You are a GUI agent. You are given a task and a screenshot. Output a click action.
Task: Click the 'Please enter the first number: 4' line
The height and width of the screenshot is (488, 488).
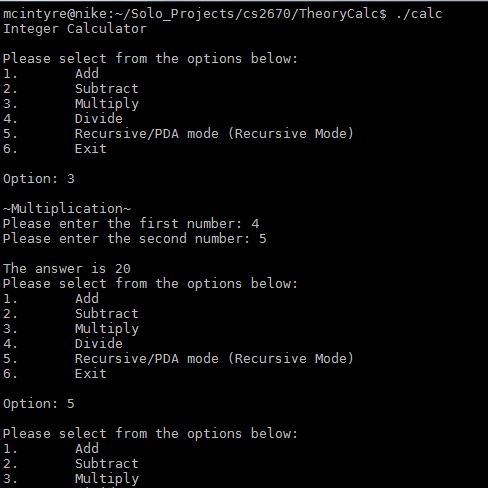131,224
